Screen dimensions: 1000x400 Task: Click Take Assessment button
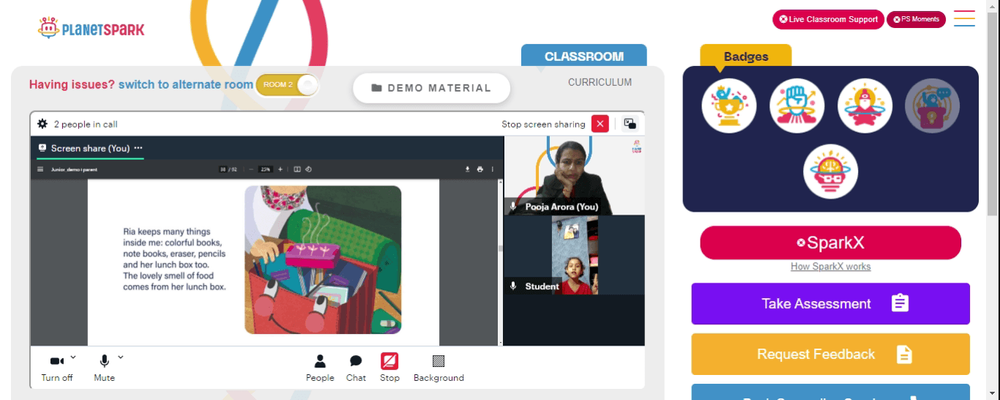tap(830, 304)
